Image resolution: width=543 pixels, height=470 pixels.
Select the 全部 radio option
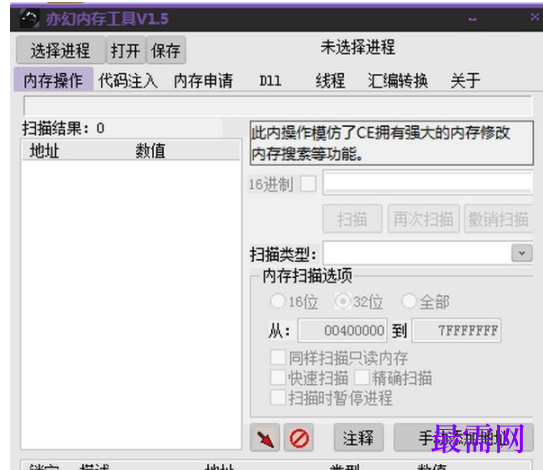[409, 301]
